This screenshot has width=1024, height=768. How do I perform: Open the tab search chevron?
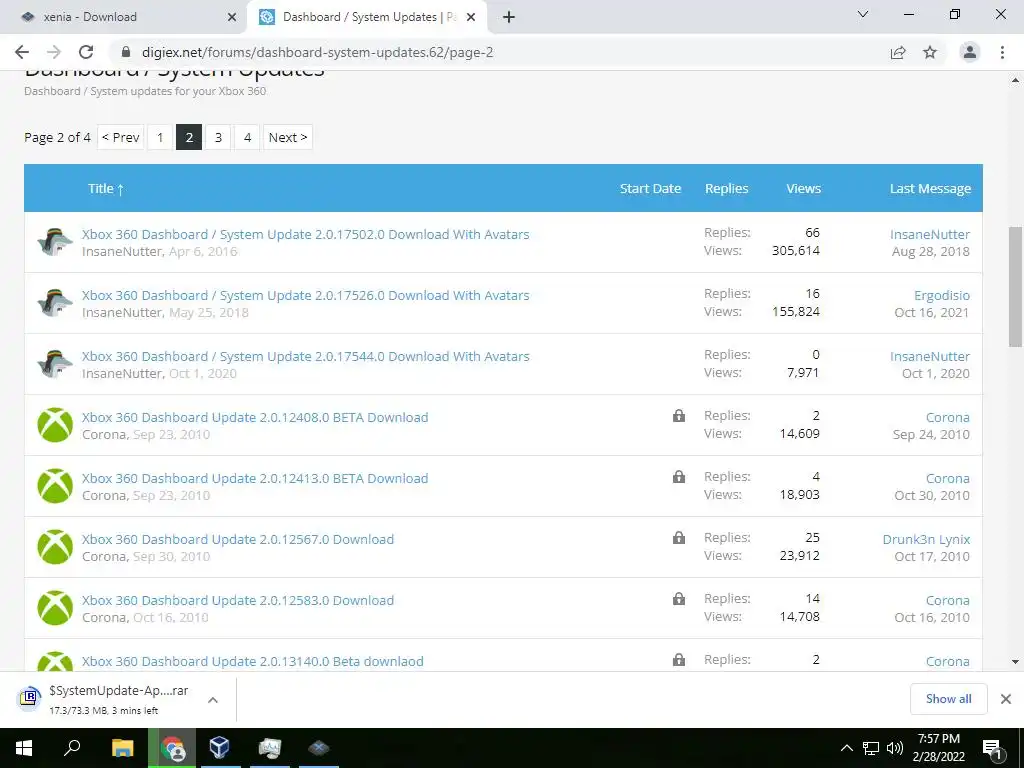pyautogui.click(x=863, y=14)
